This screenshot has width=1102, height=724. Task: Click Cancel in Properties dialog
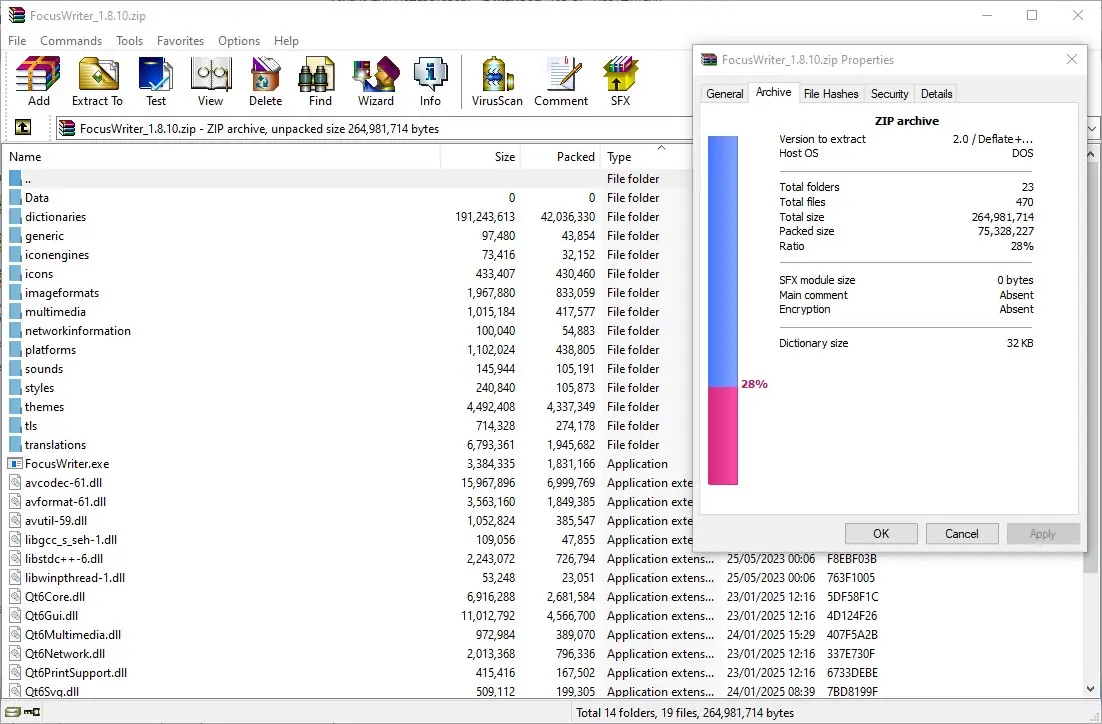[961, 534]
